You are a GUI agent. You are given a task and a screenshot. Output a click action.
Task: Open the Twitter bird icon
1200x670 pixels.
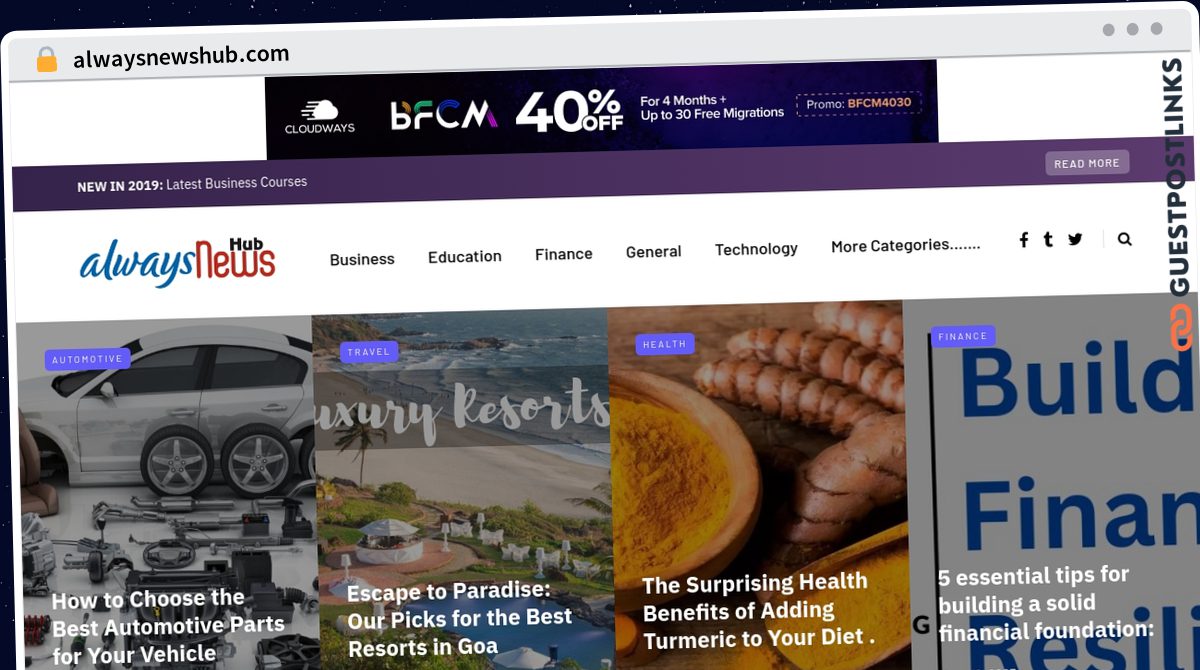(1075, 239)
